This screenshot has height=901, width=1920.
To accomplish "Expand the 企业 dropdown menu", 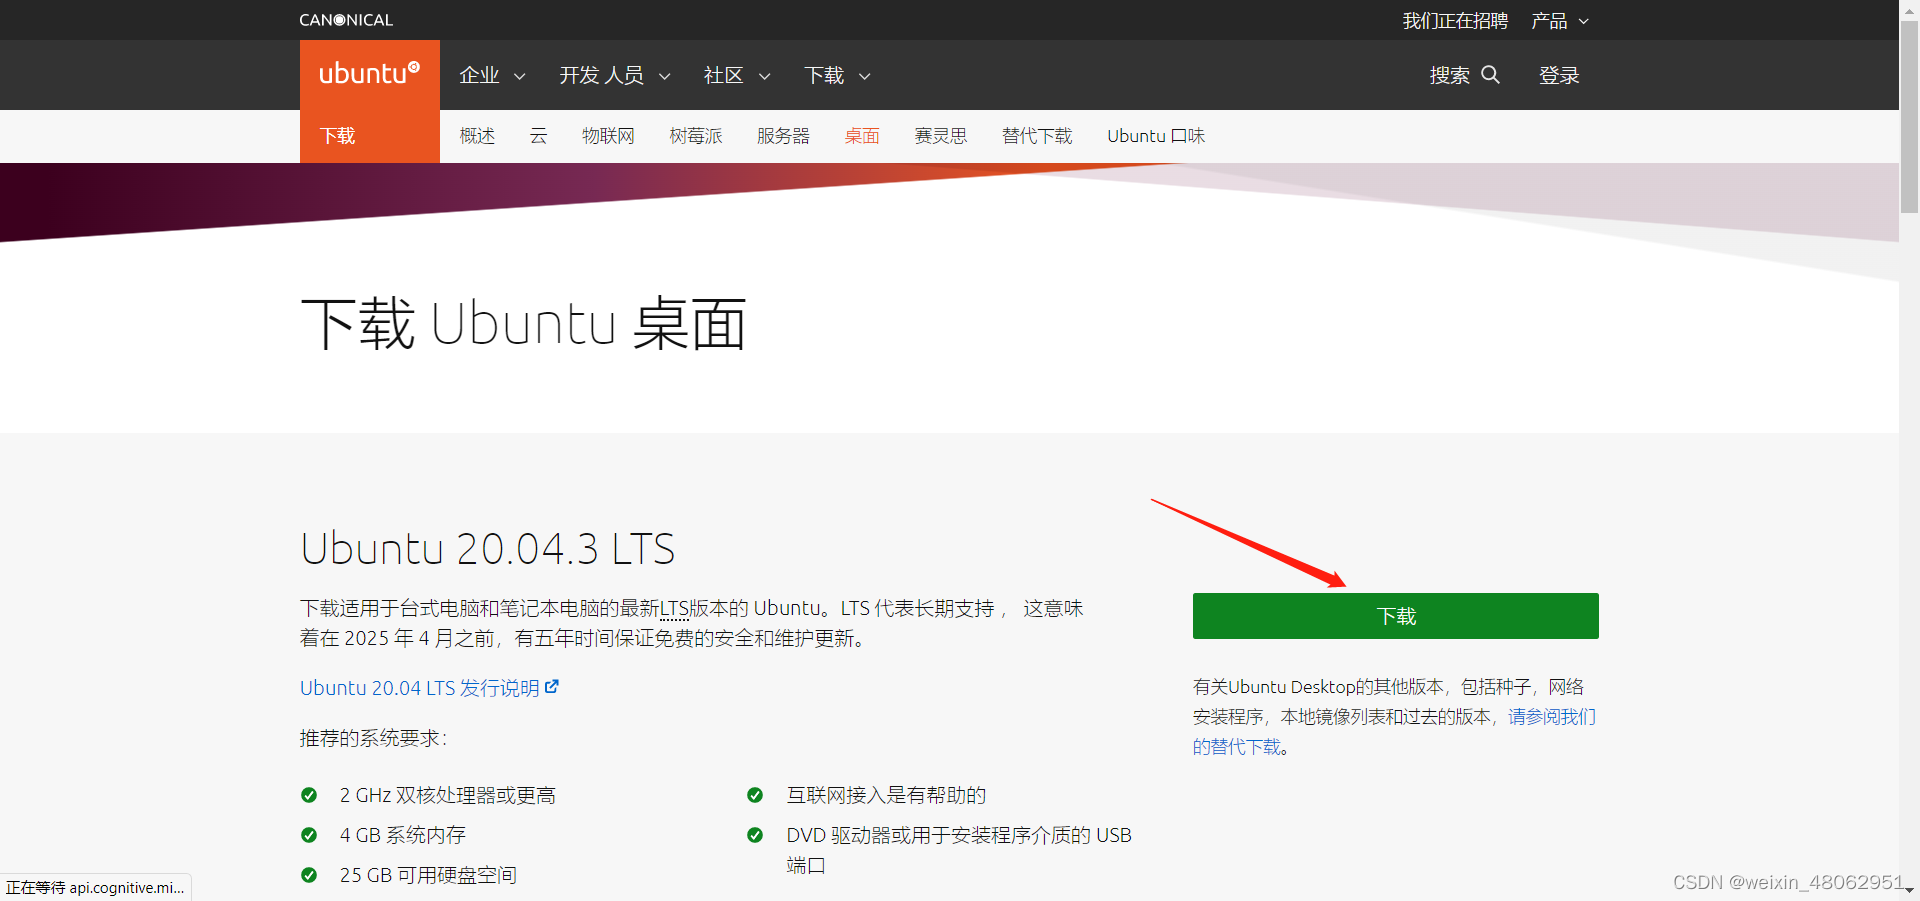I will (492, 75).
